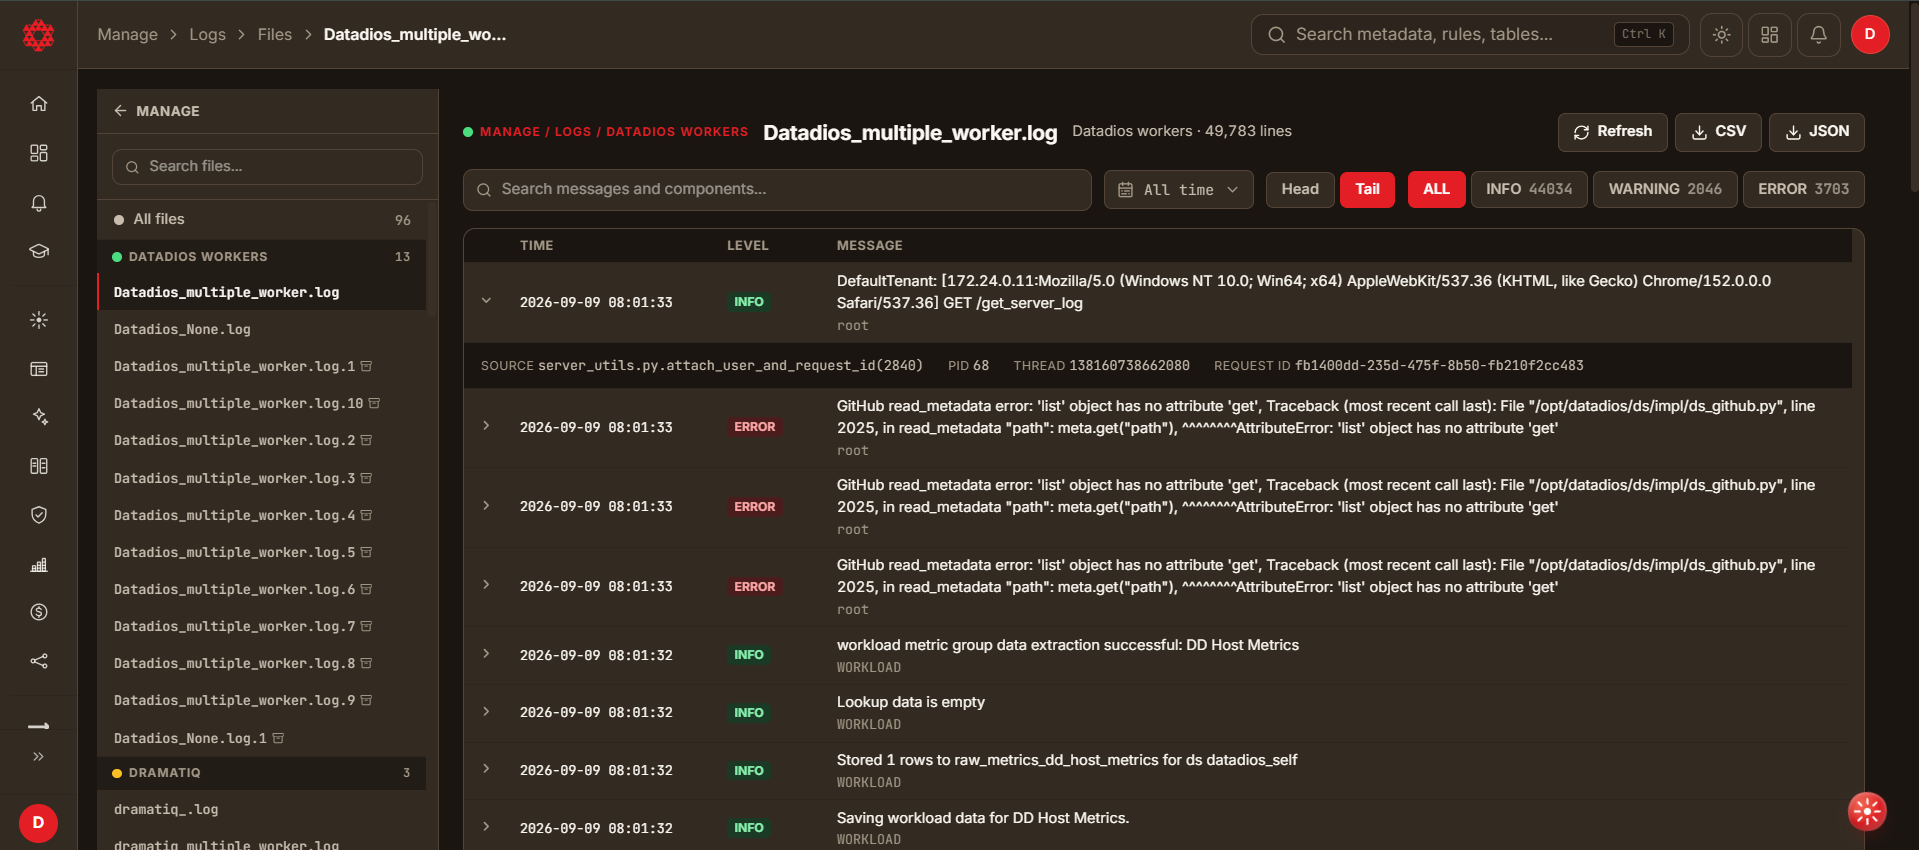Click the red floating assistant icon
Screen dimensions: 1919x850
click(1867, 812)
